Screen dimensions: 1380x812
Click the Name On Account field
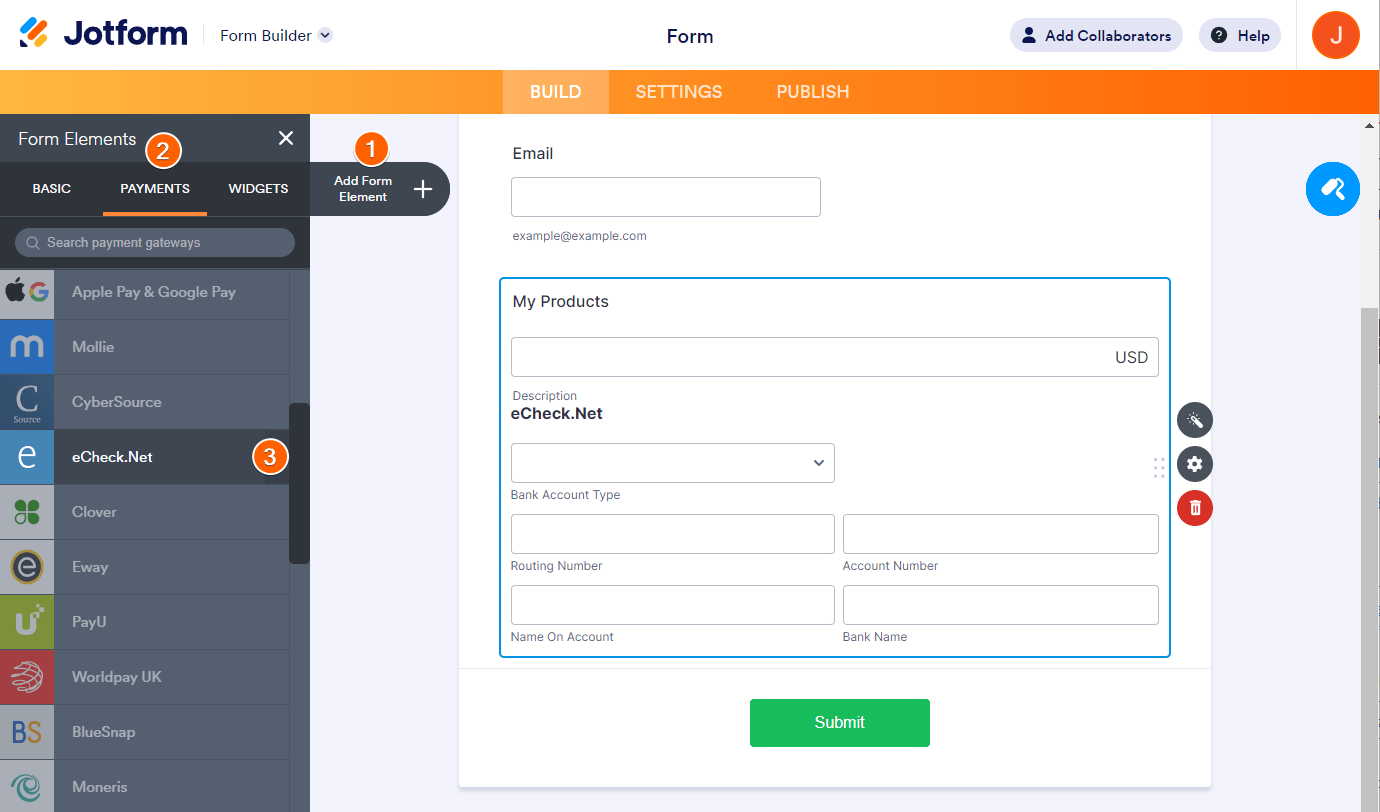click(x=673, y=605)
